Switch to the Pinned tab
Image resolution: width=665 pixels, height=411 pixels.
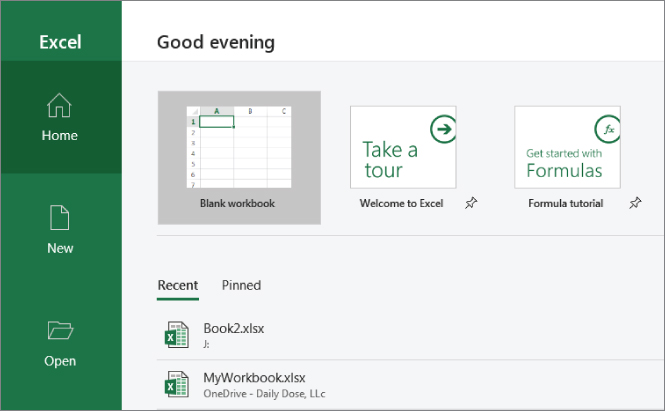click(x=241, y=285)
